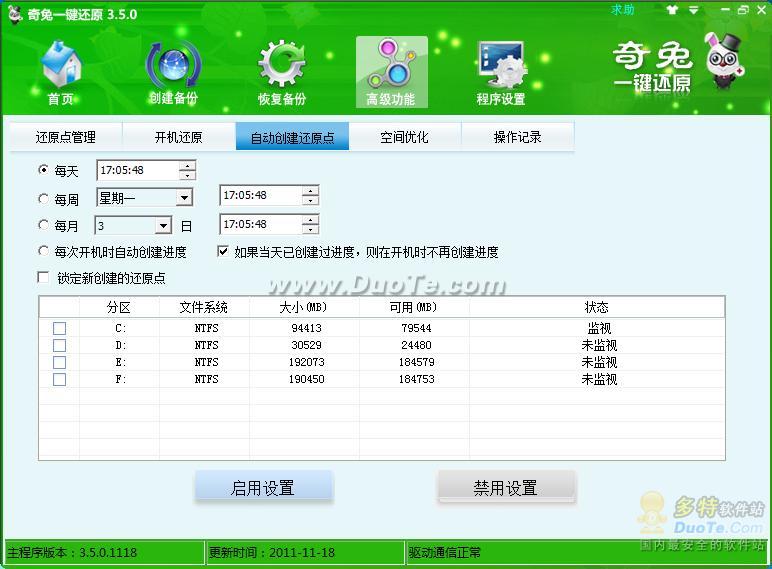Click the 分区 column header
This screenshot has height=569, width=772.
click(x=119, y=308)
